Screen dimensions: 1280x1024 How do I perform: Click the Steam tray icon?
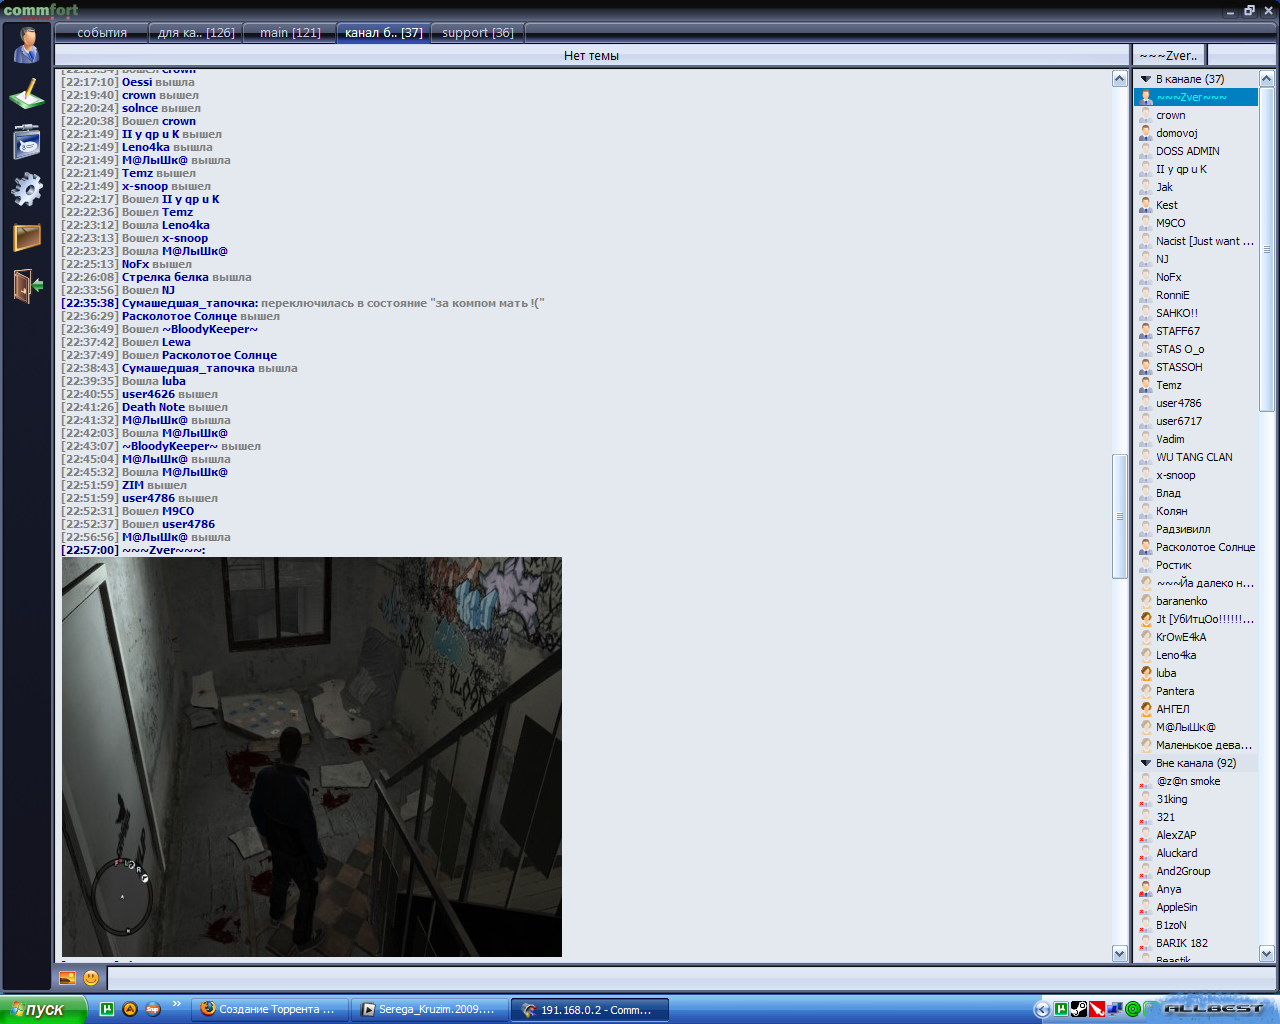pos(1079,1009)
